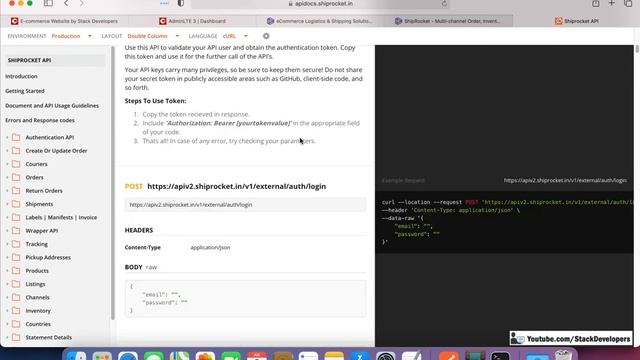Click the page scrollbar on right edge
Image resolution: width=640 pixels, height=360 pixels.
[637, 49]
